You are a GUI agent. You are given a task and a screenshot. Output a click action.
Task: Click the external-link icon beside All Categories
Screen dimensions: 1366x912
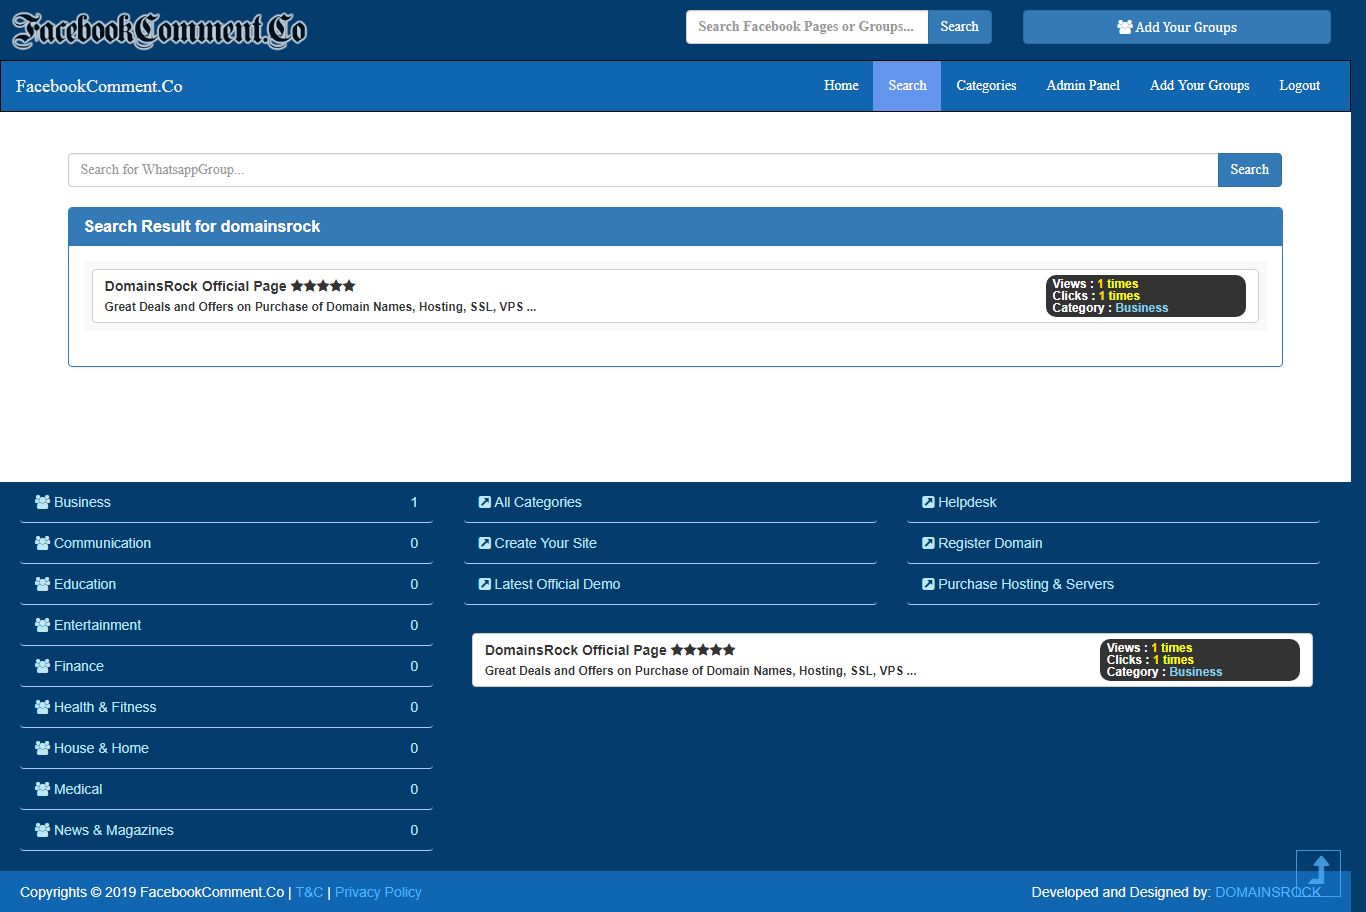pos(485,502)
